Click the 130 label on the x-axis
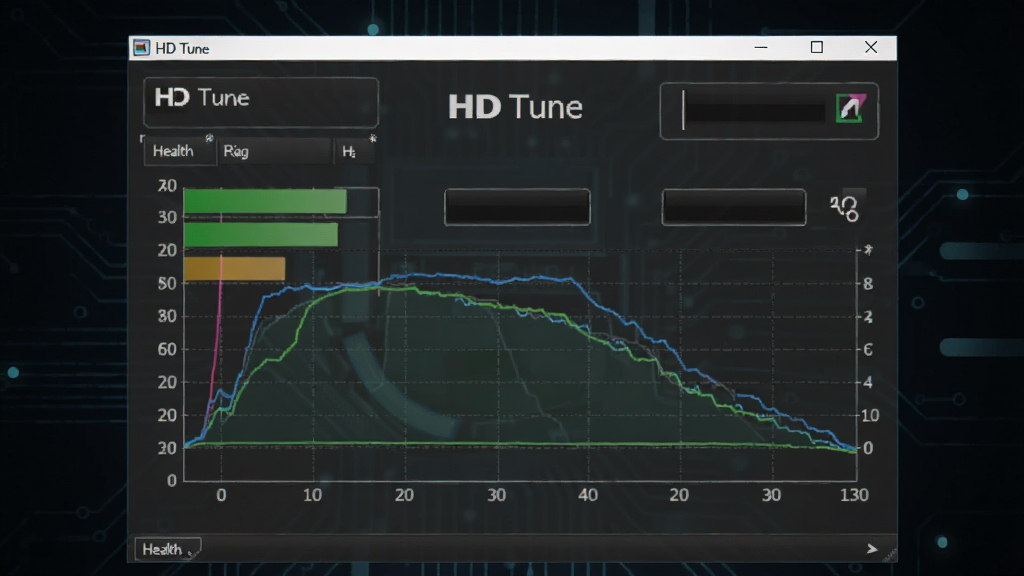Viewport: 1024px width, 576px height. (x=854, y=495)
